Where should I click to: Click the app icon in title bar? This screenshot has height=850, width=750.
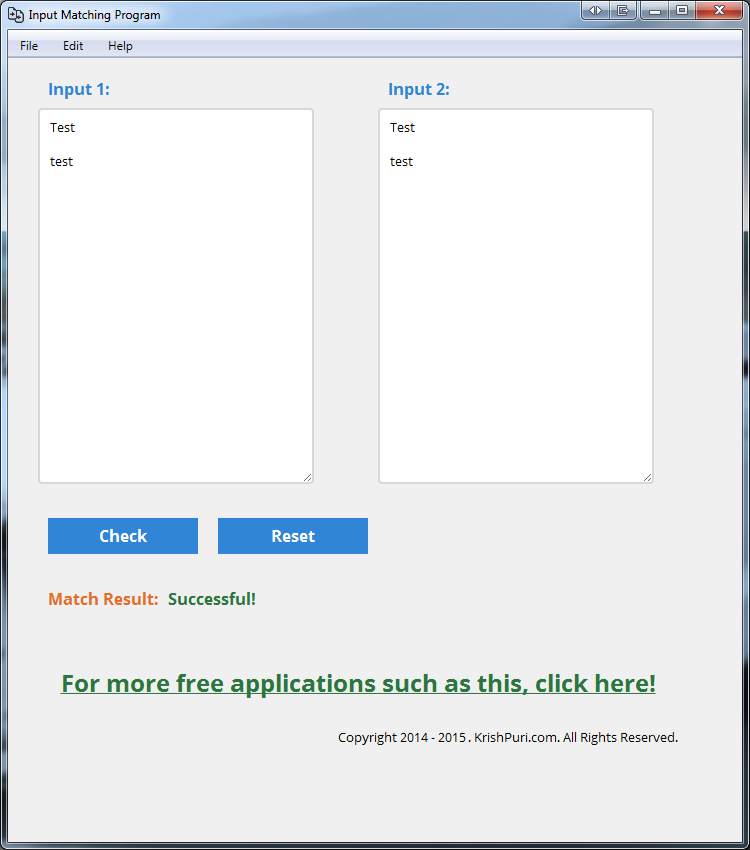click(16, 15)
